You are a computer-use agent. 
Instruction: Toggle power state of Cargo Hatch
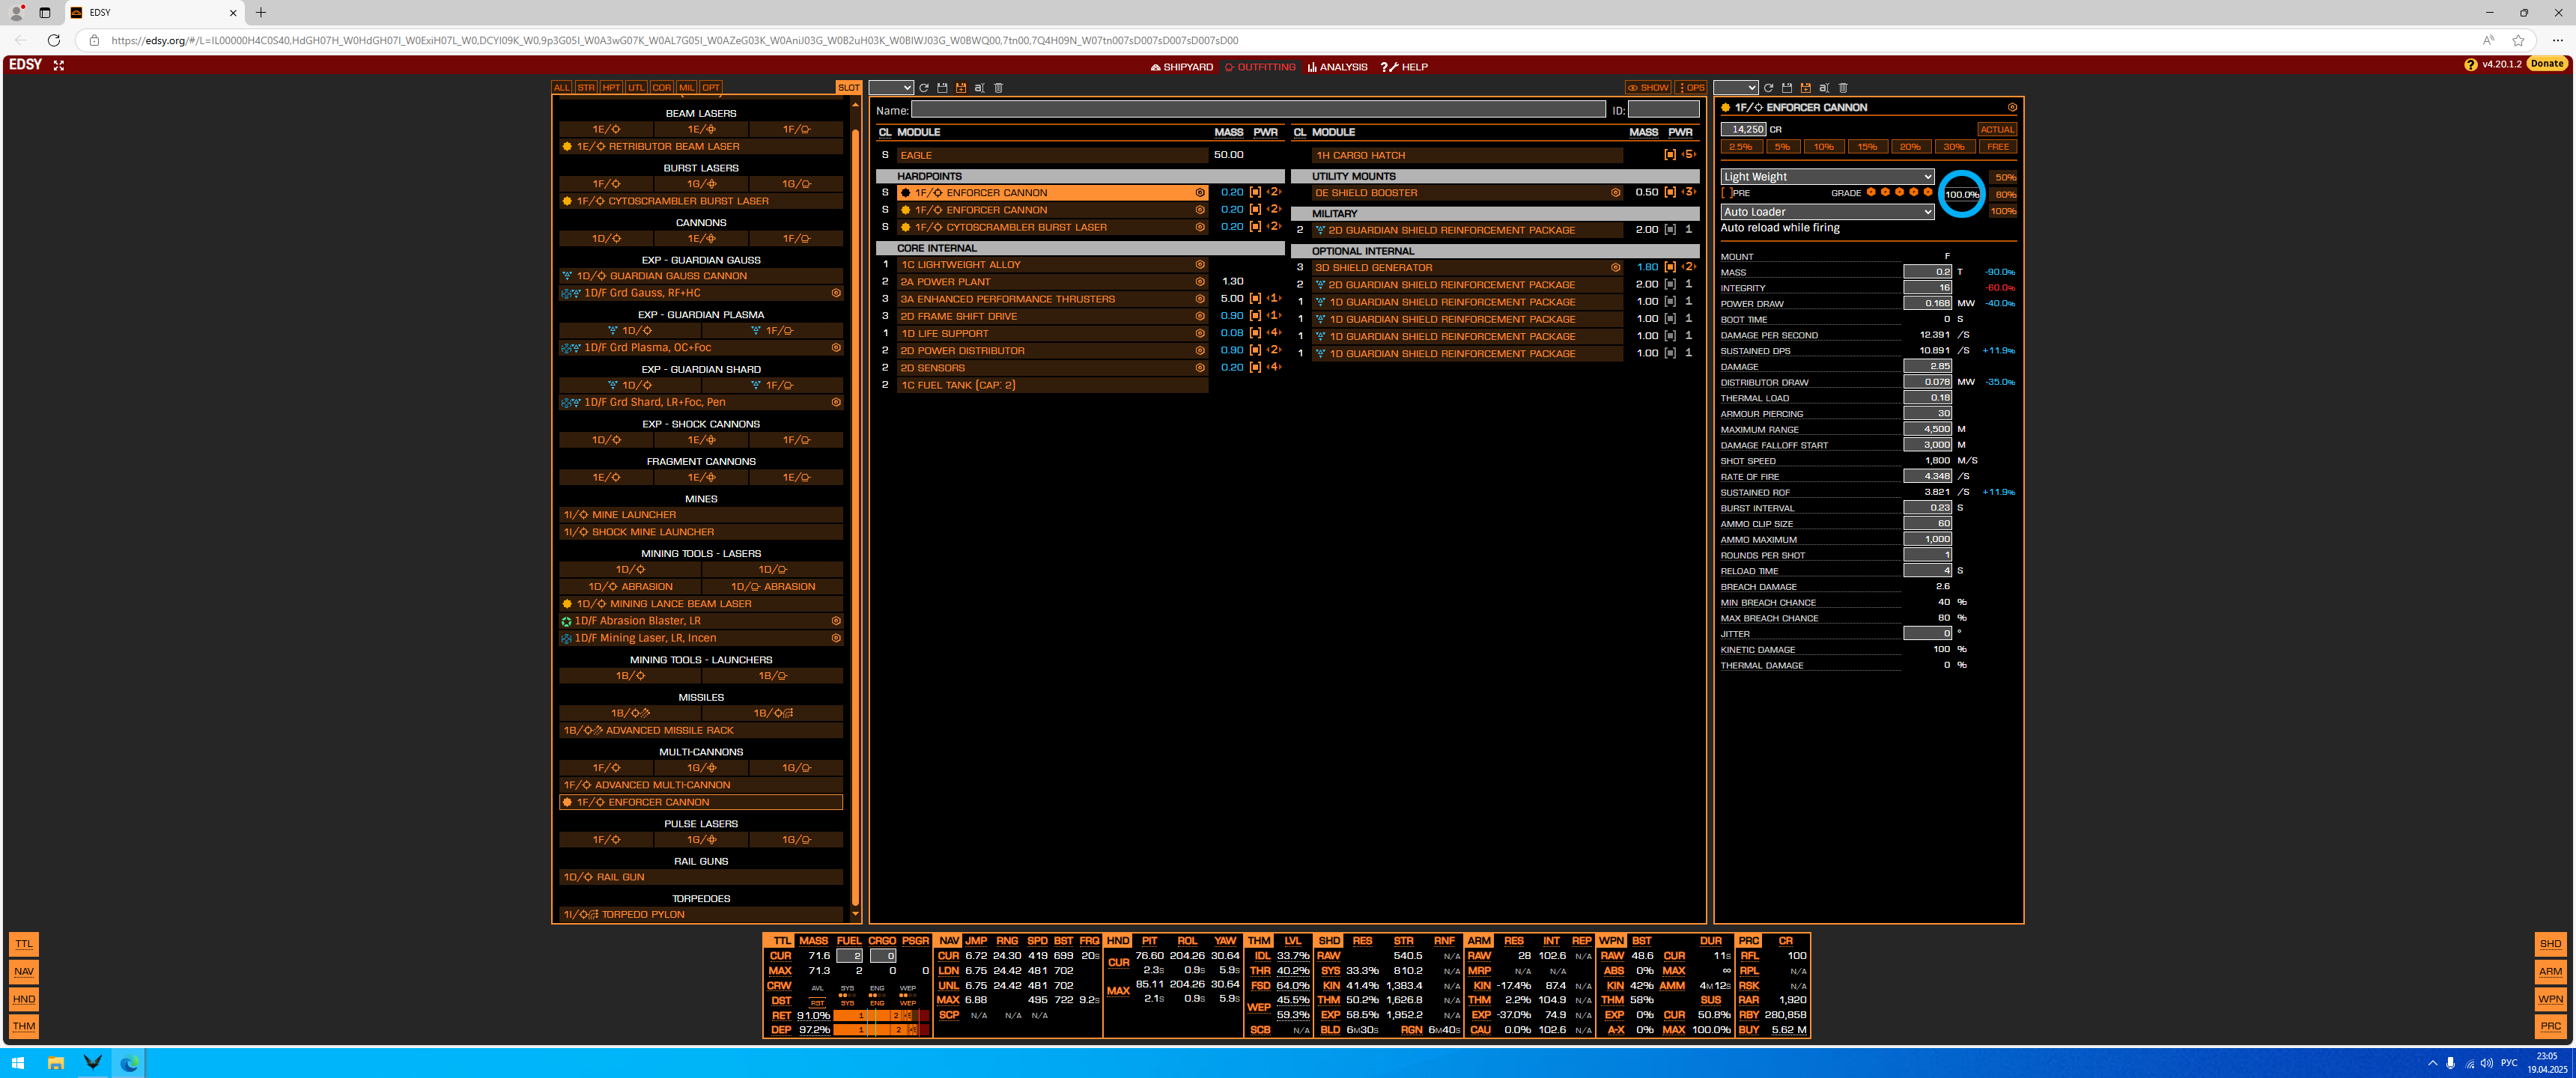tap(1669, 155)
